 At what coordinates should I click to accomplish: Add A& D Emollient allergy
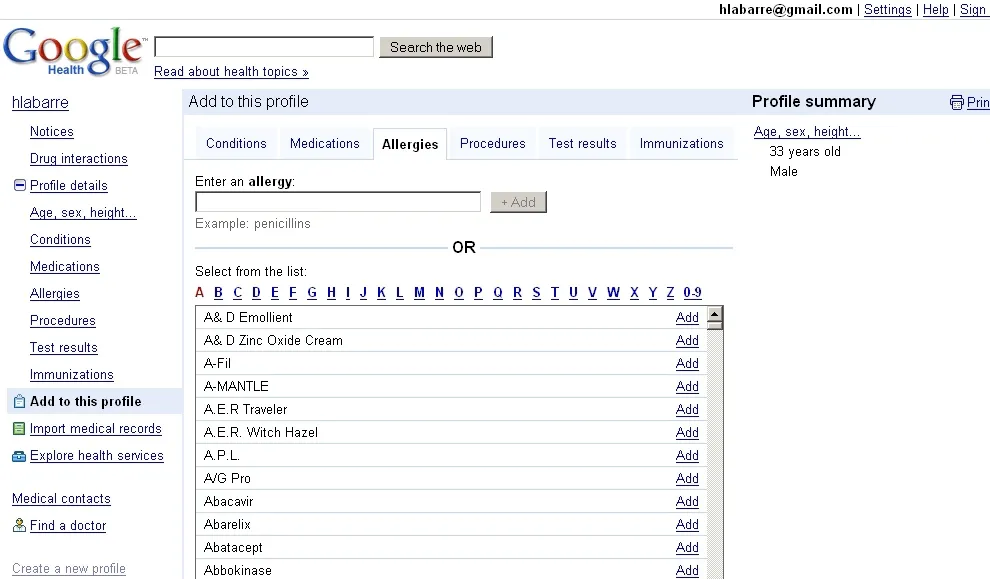pyautogui.click(x=687, y=318)
